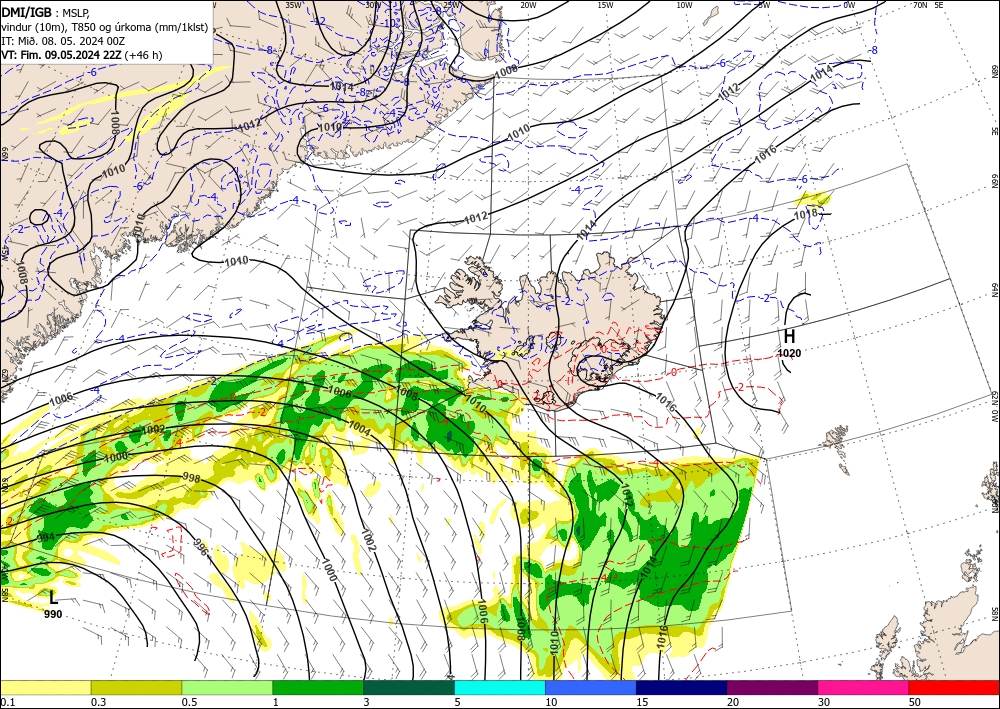Click the red 50+ mm legend swatch
Image resolution: width=1000 pixels, height=709 pixels.
point(954,687)
